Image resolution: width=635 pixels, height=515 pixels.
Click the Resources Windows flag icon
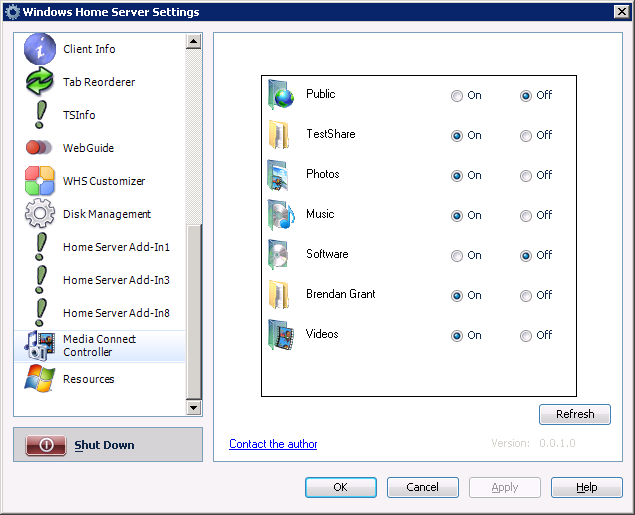tap(40, 379)
